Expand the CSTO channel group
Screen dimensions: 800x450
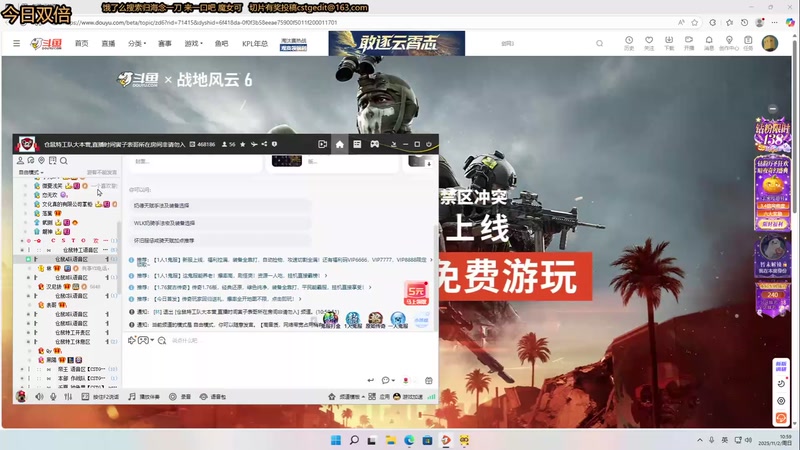click(x=22, y=240)
